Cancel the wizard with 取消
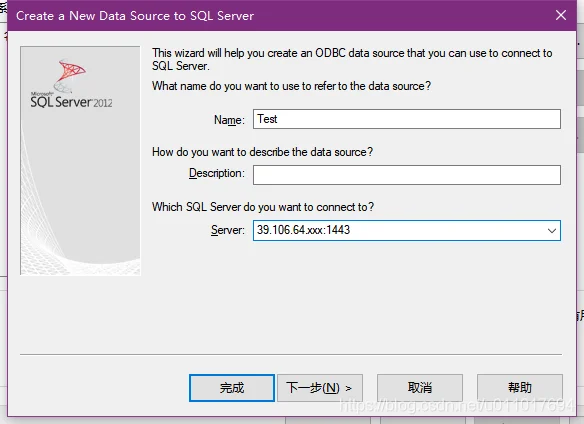 pos(420,388)
